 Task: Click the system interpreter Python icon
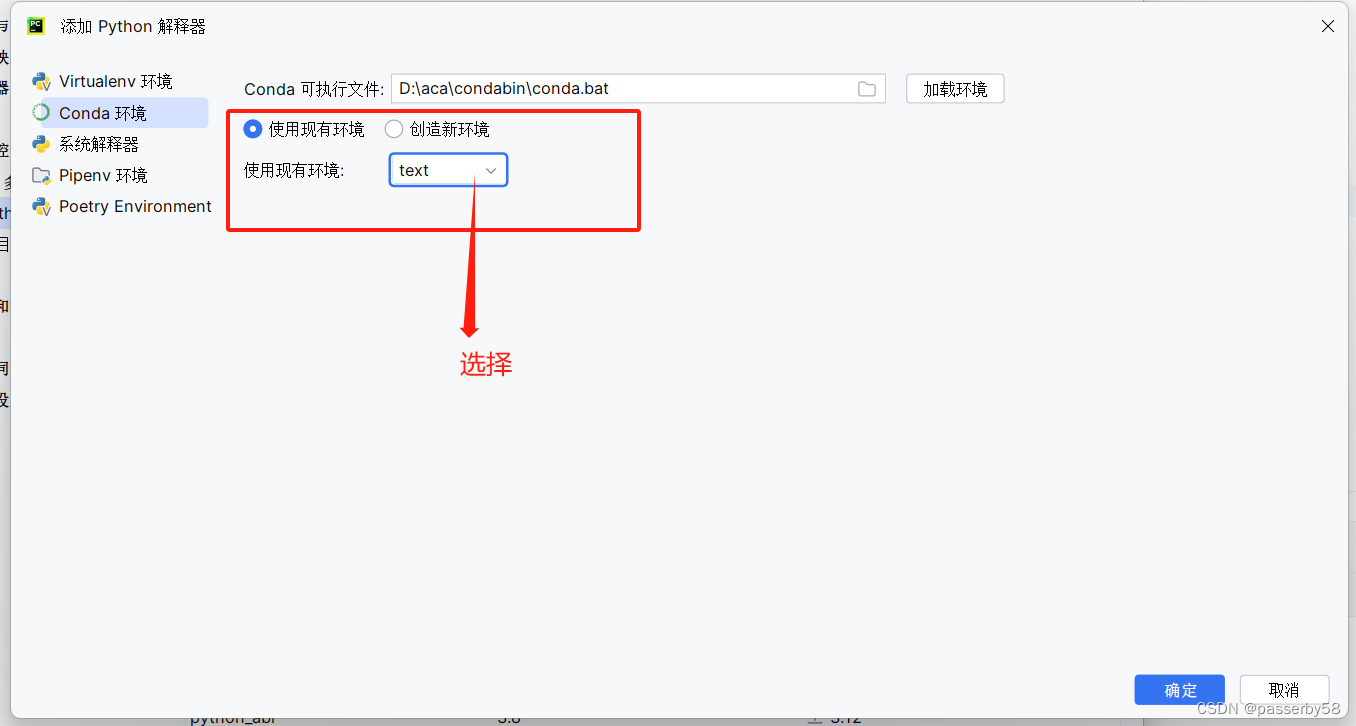tap(41, 144)
